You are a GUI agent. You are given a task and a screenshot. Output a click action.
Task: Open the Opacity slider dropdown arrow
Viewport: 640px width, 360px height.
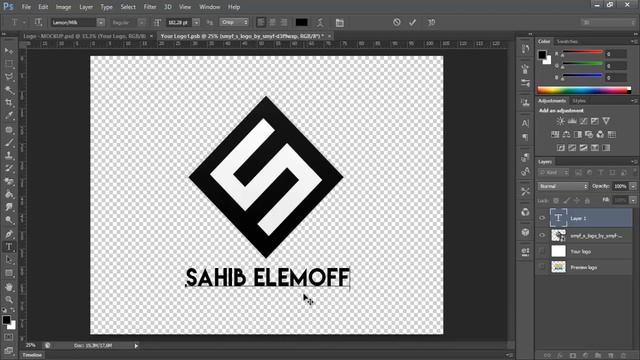tap(633, 186)
